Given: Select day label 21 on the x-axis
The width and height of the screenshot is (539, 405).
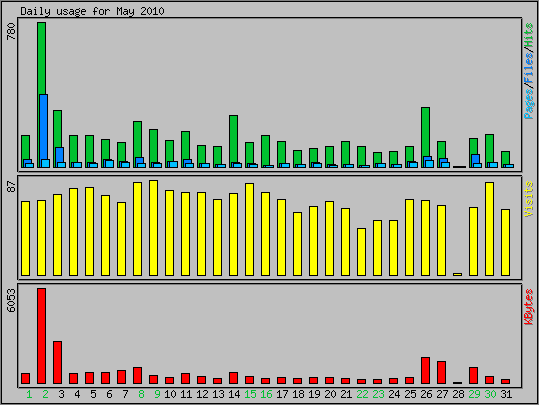Looking at the screenshot, I should [x=346, y=394].
